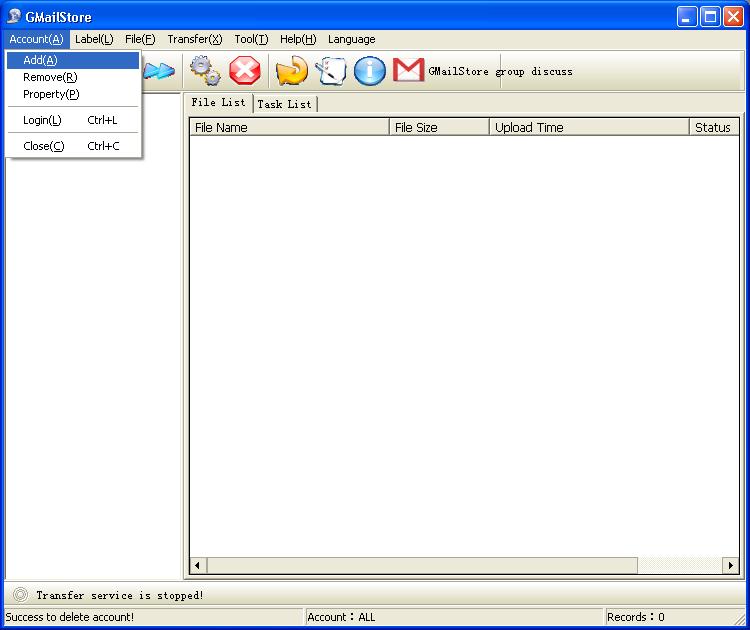750x630 pixels.
Task: Click the yellow curved arrow icon
Action: [x=291, y=70]
